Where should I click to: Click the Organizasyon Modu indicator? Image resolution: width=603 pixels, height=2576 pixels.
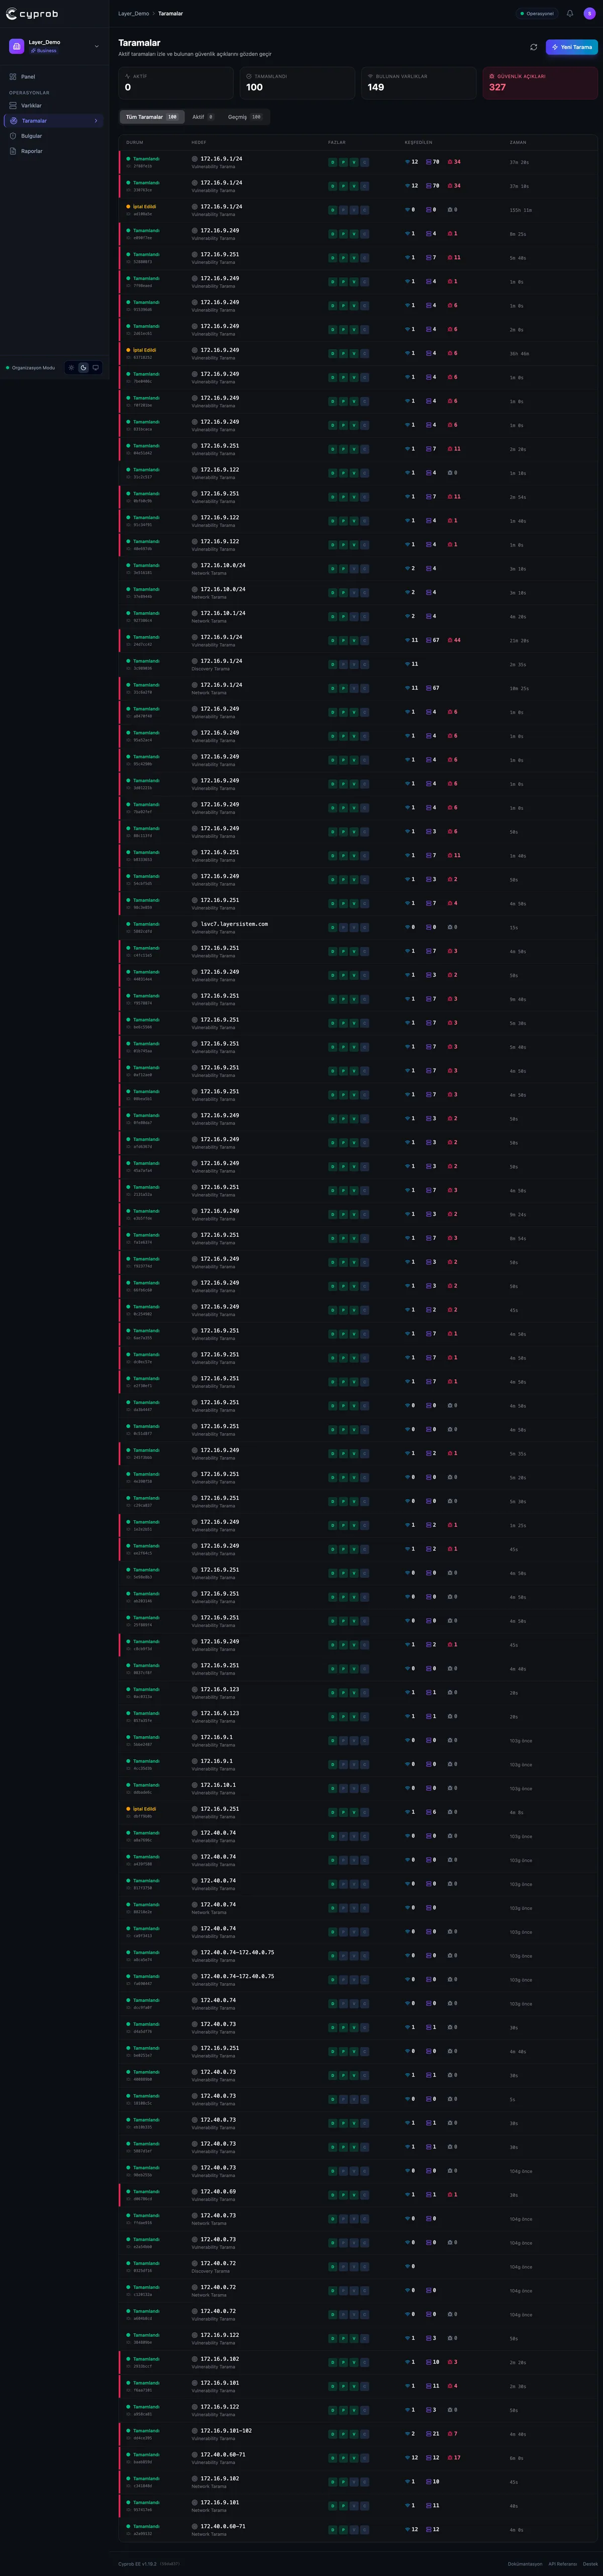coord(31,368)
